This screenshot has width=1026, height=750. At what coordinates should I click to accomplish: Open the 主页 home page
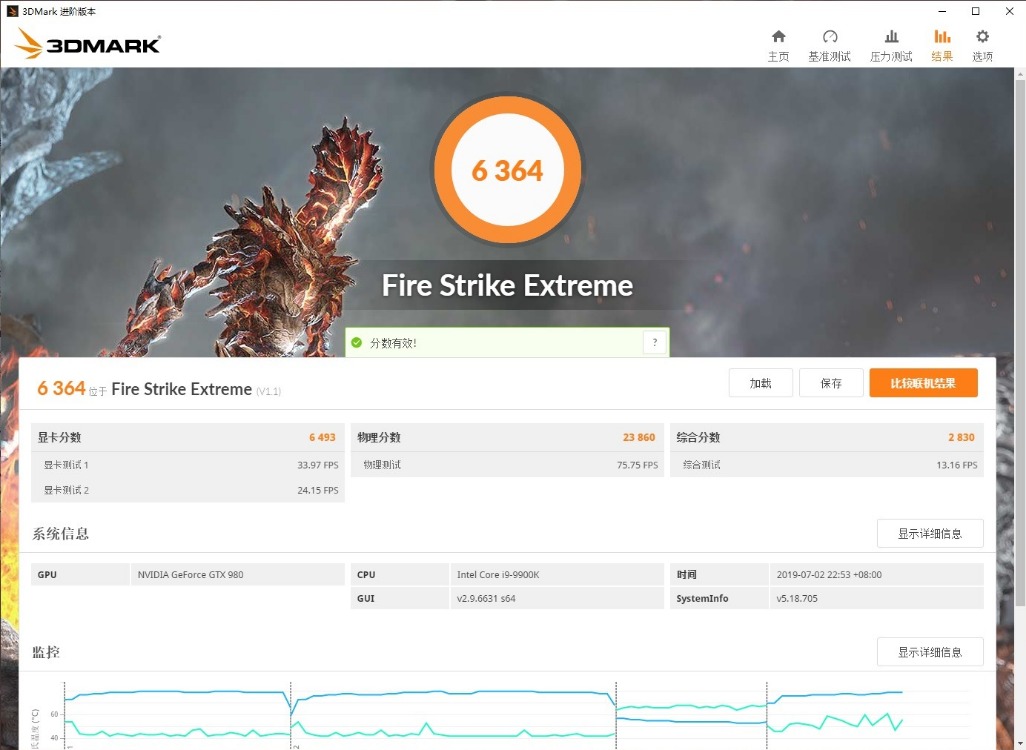[778, 46]
